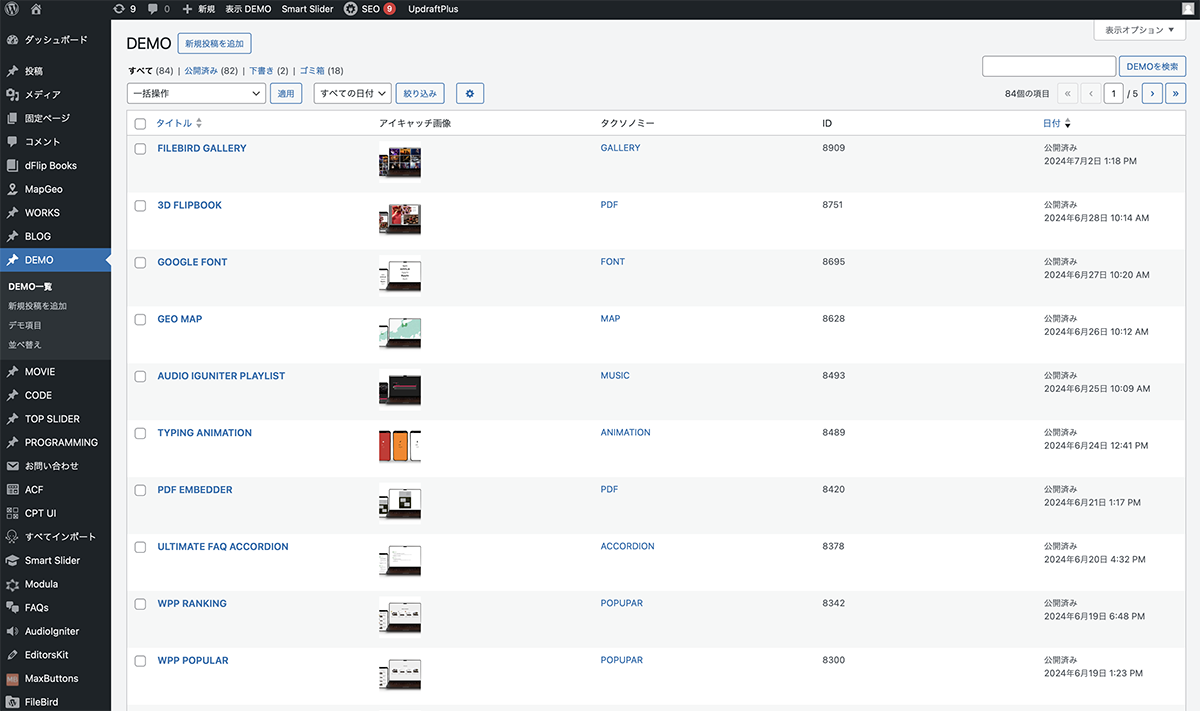Click the WordPress logo icon

tap(11, 9)
